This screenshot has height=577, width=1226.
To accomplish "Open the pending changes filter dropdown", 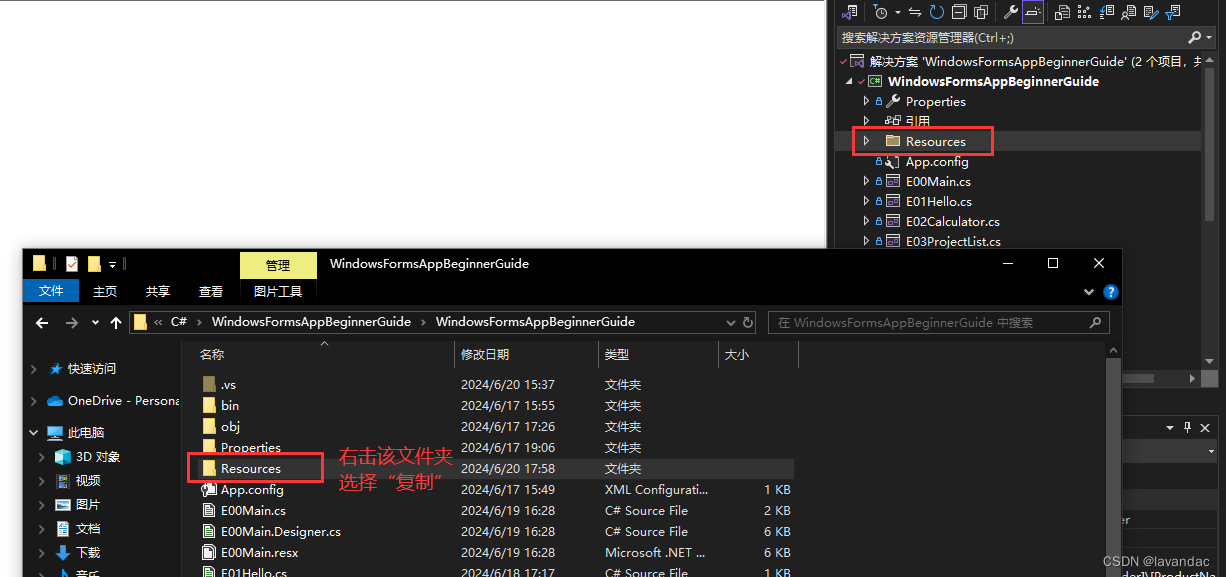I will point(898,11).
